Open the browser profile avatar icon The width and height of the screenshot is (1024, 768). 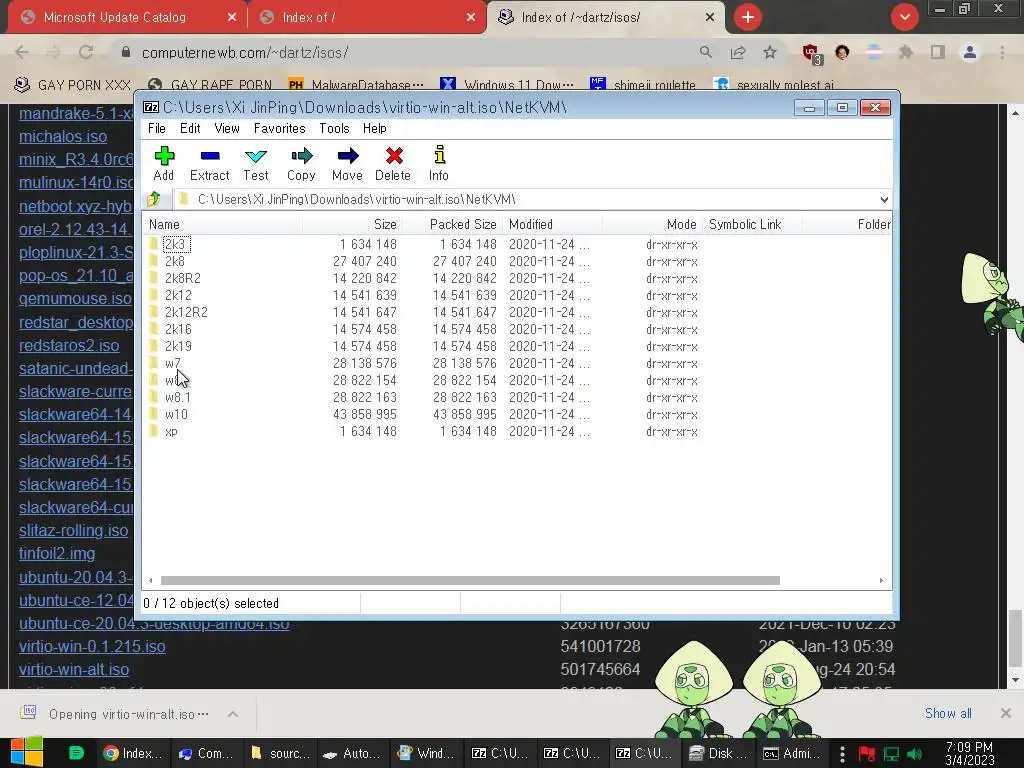[970, 52]
